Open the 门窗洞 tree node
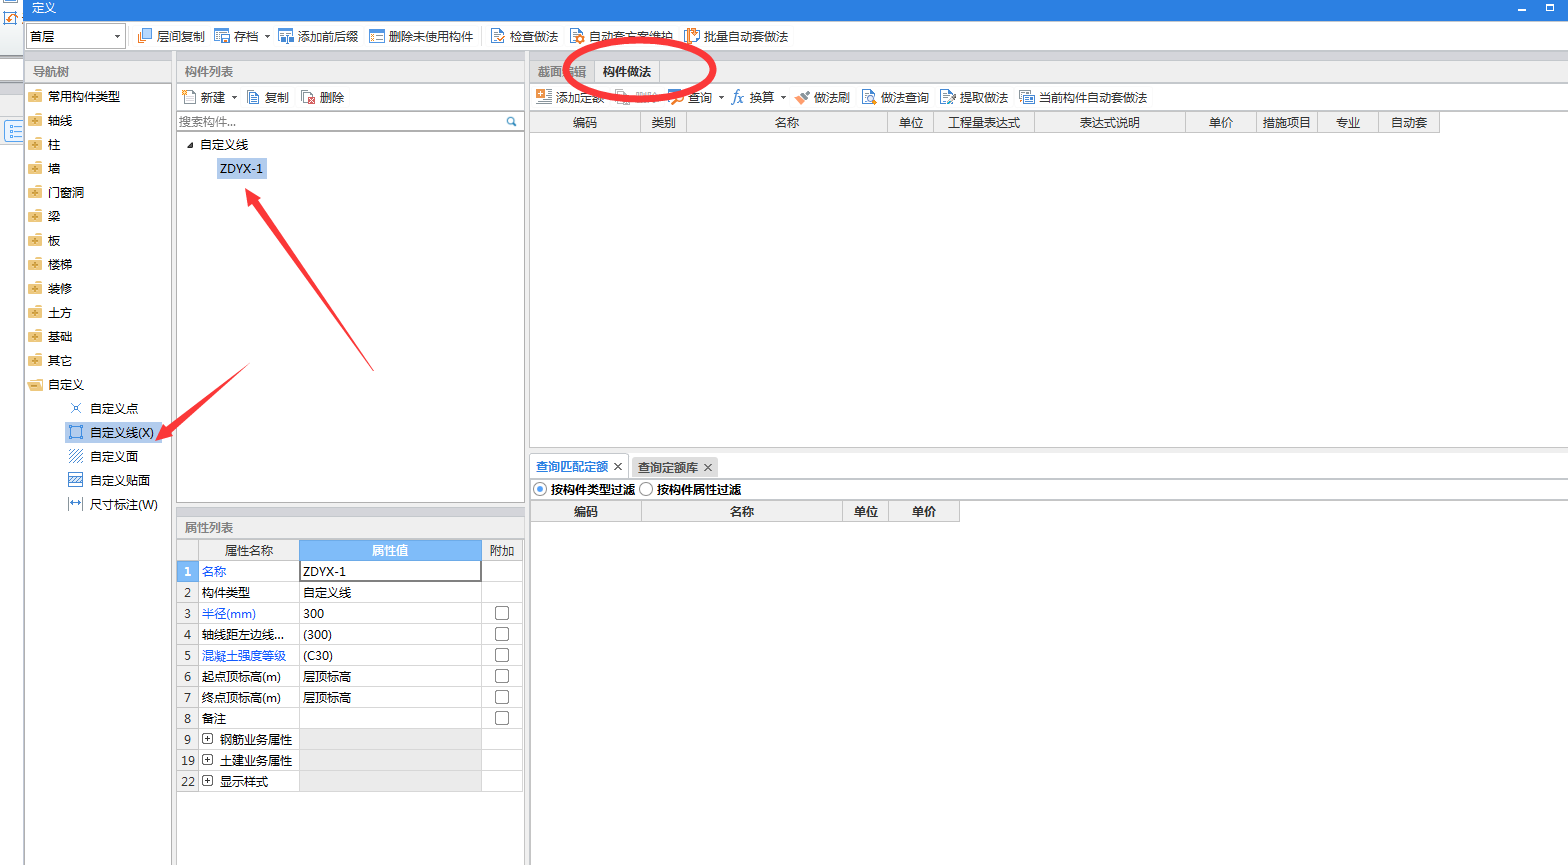 pyautogui.click(x=66, y=192)
